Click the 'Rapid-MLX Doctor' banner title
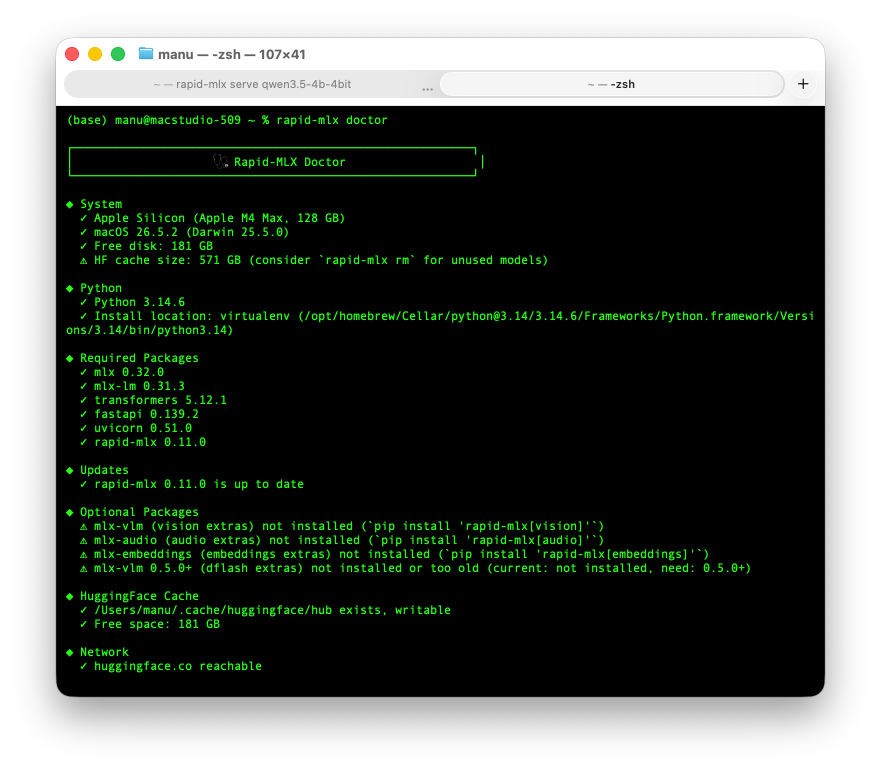This screenshot has width=881, height=771. 289,162
